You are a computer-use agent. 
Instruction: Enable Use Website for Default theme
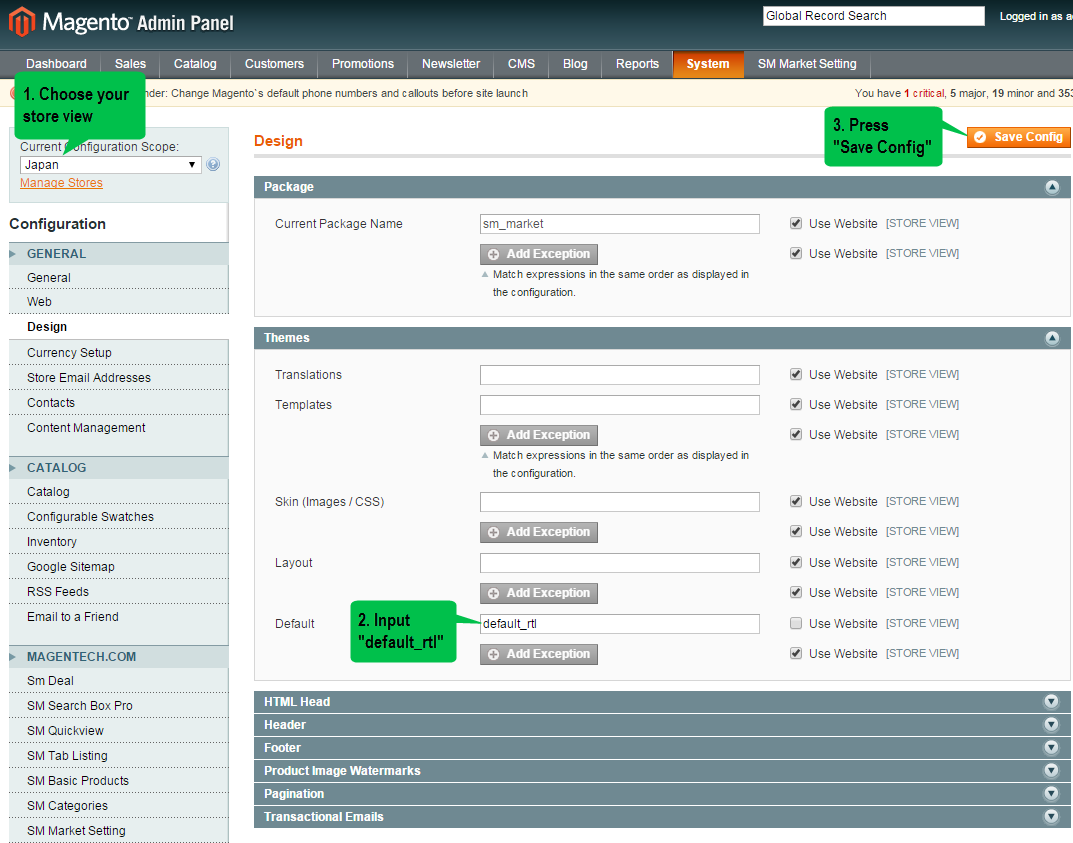[x=796, y=623]
